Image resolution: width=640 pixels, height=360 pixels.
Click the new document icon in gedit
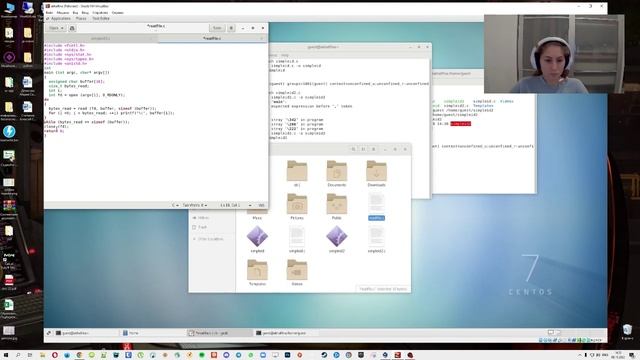pos(72,28)
